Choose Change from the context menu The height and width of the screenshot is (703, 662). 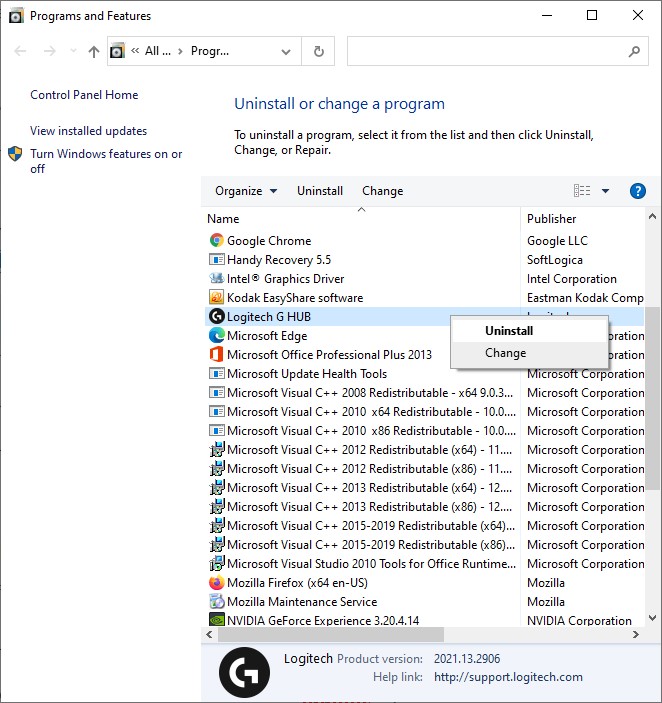pos(529,353)
